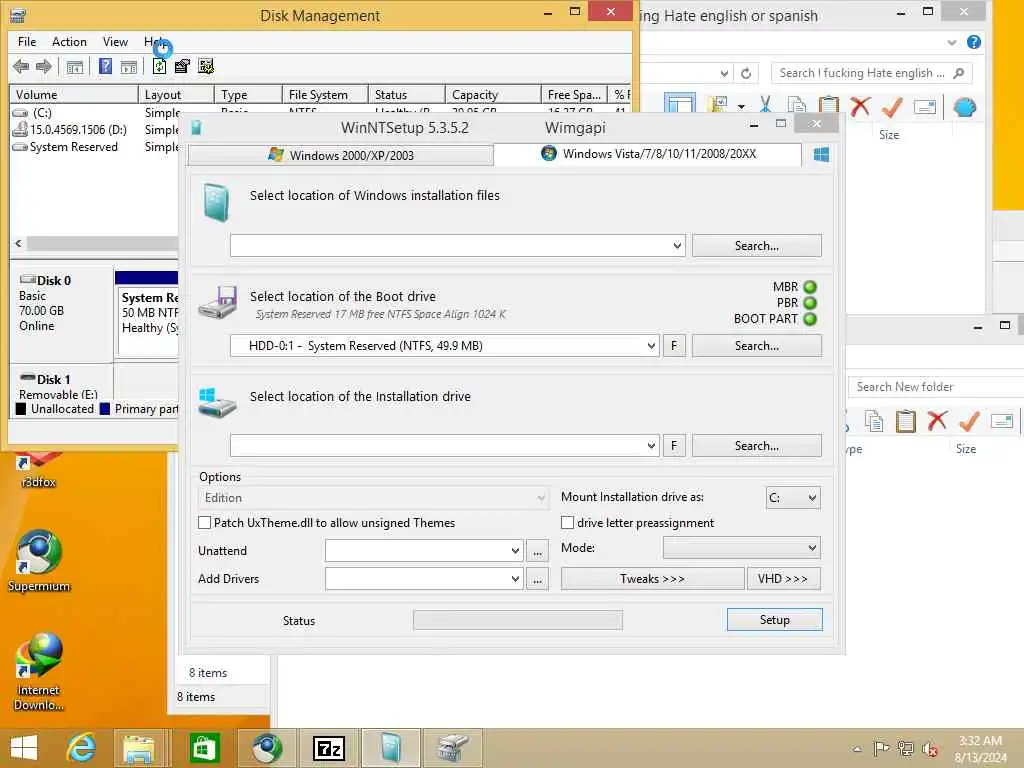The height and width of the screenshot is (768, 1024).
Task: Expand Explorer address bar history dropdown
Action: click(x=724, y=73)
